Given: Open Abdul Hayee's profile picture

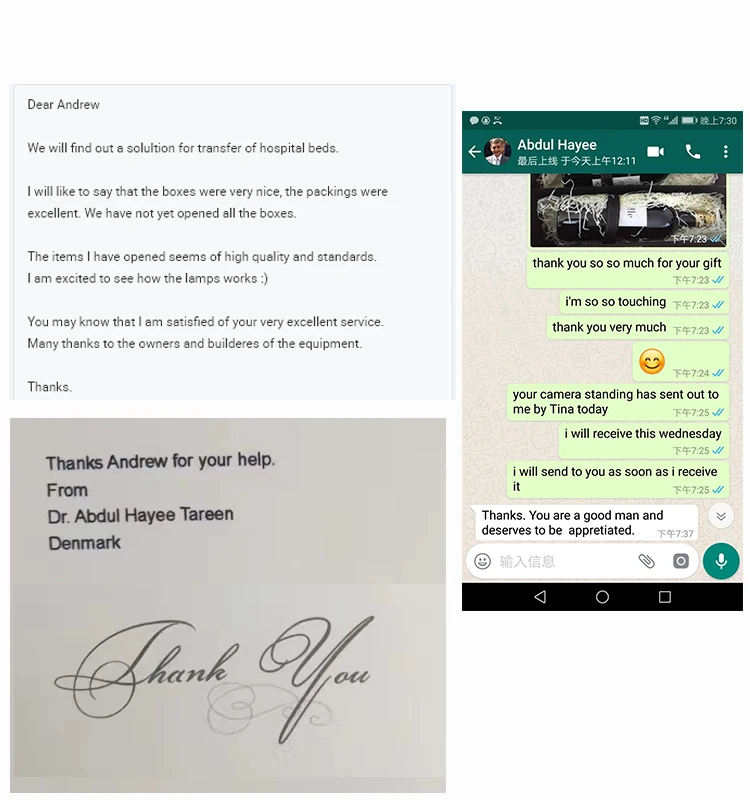Looking at the screenshot, I should pos(497,152).
